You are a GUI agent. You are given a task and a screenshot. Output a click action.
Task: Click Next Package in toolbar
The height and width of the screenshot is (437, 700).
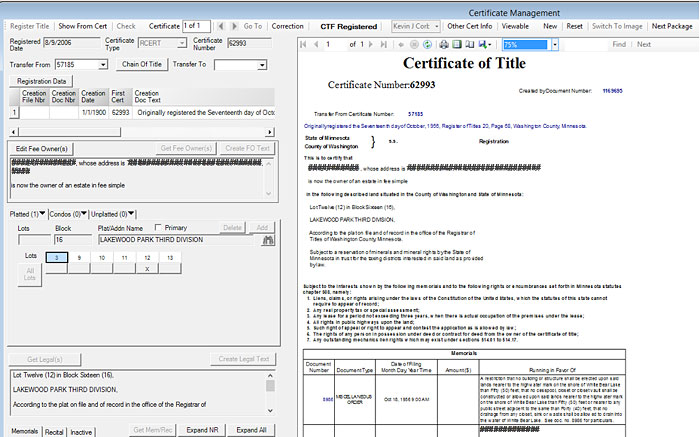coord(672,26)
